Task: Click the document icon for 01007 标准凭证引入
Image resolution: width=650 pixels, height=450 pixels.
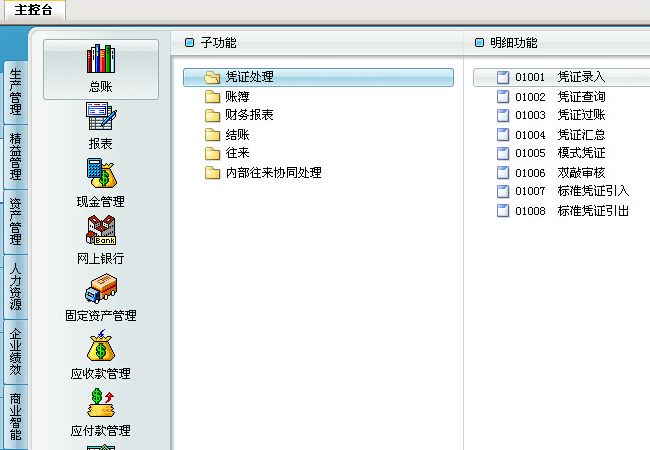Action: pyautogui.click(x=503, y=191)
